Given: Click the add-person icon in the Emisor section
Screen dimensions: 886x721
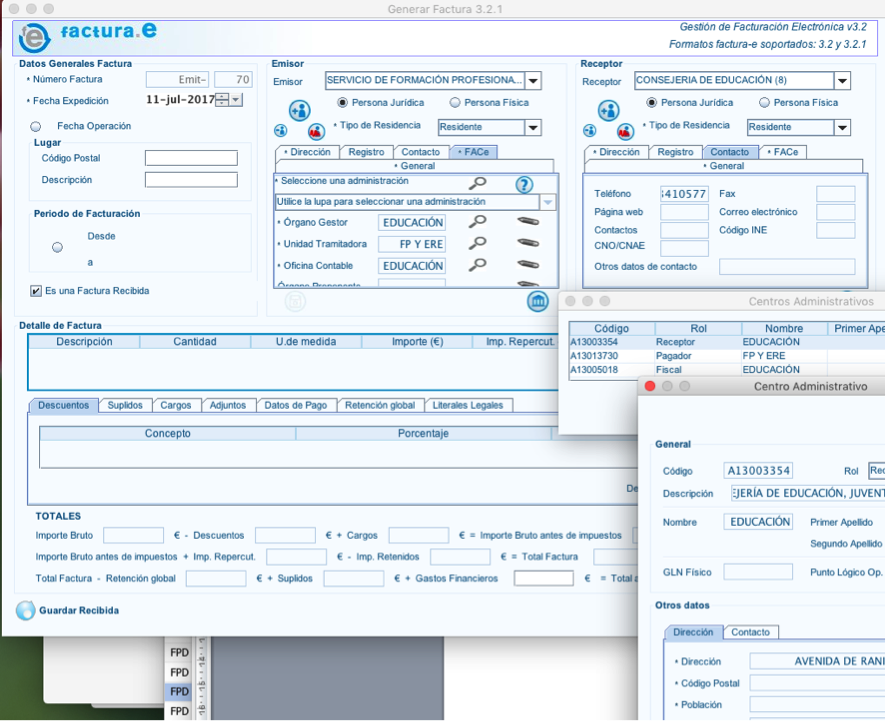Looking at the screenshot, I should [299, 110].
